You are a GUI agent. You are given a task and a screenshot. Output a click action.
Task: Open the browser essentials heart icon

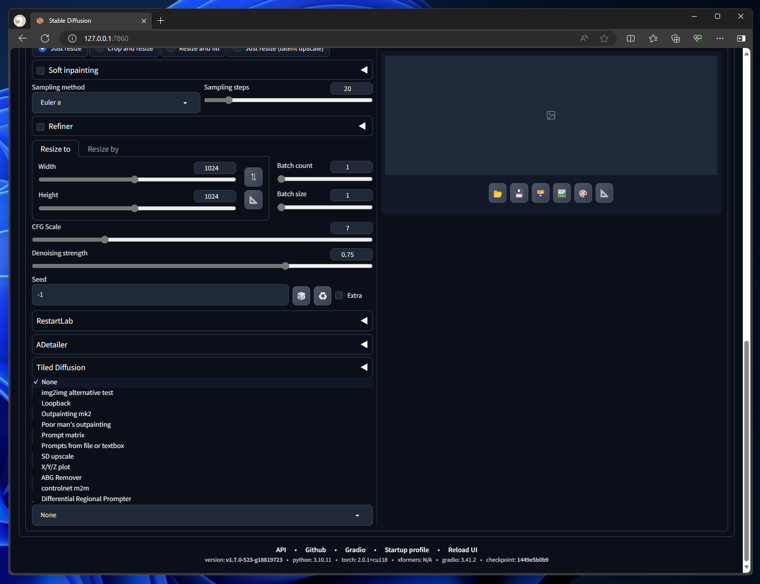pos(697,38)
